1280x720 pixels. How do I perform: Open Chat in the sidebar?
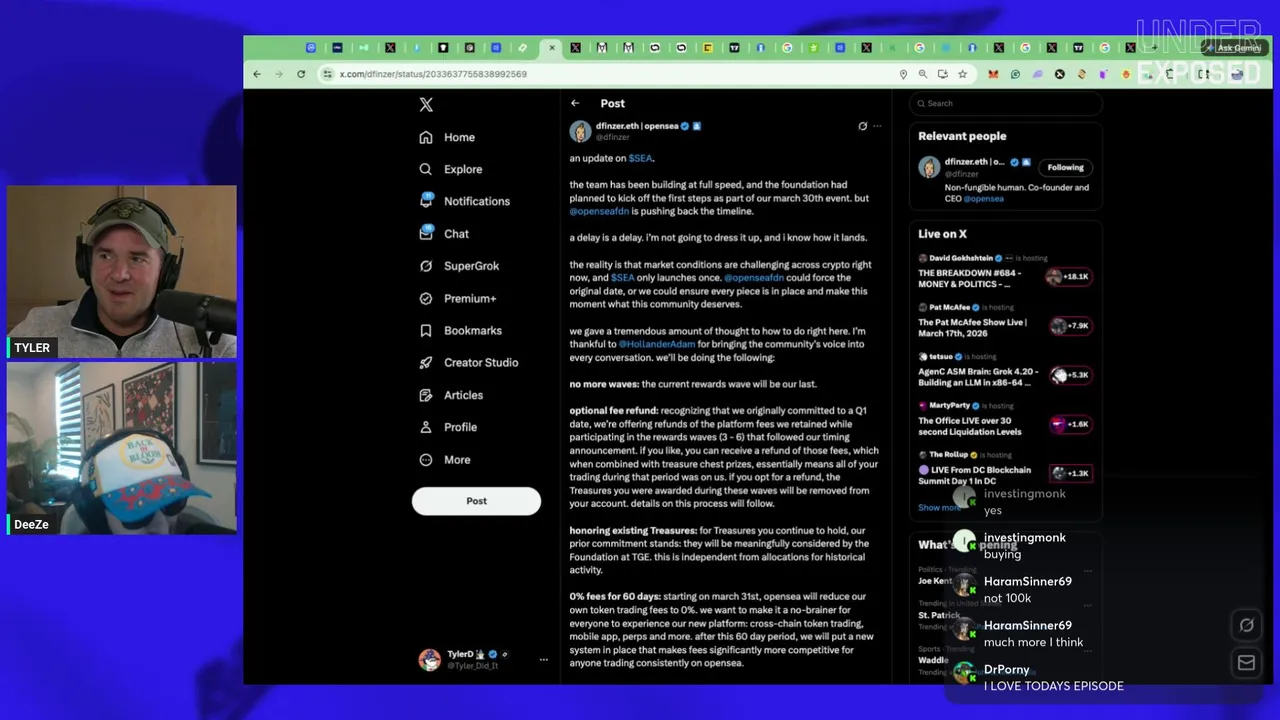[x=444, y=233]
